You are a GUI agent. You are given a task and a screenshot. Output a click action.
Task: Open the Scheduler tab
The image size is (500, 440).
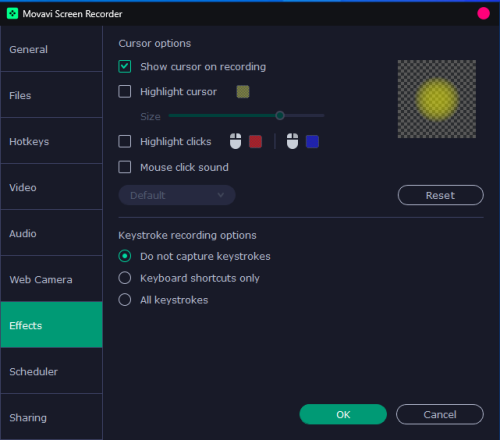pyautogui.click(x=51, y=371)
